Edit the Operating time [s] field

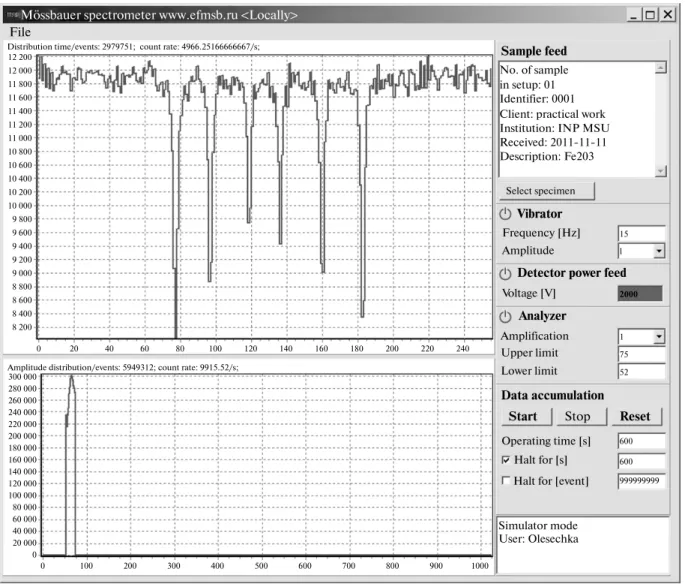pyautogui.click(x=641, y=441)
